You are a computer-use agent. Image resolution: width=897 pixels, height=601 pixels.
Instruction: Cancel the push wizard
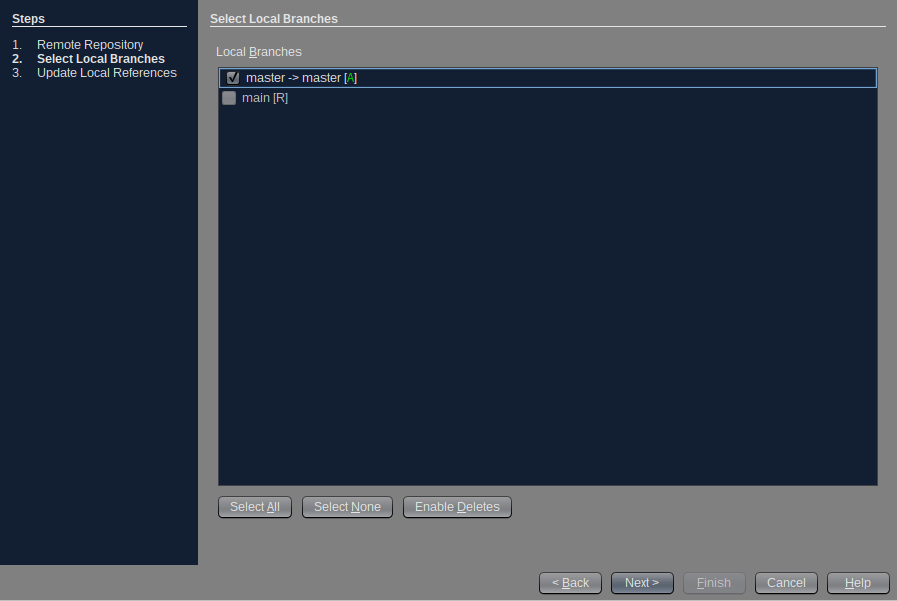point(786,583)
